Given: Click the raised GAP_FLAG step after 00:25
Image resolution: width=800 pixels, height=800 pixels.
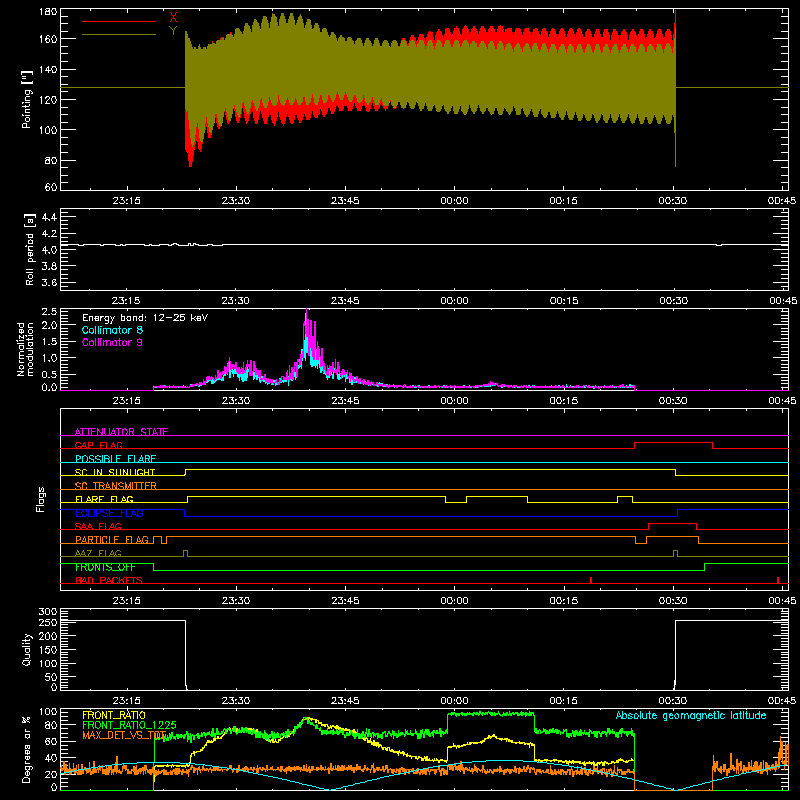Looking at the screenshot, I should 673,443.
